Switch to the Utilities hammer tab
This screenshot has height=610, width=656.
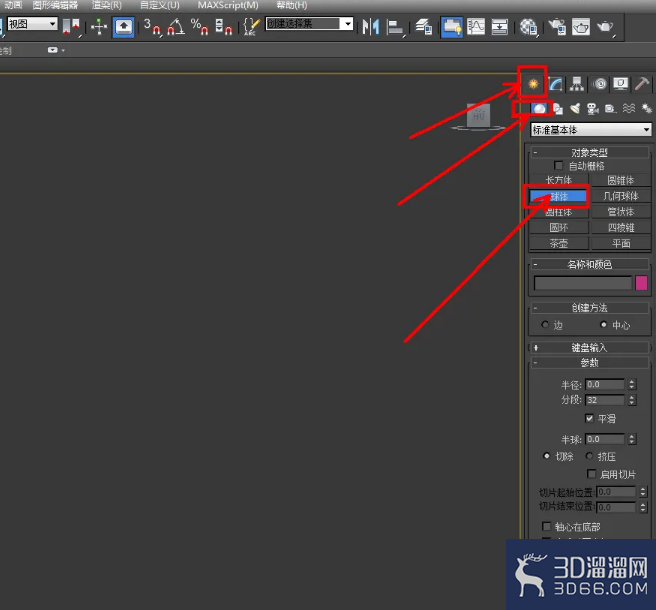(642, 84)
